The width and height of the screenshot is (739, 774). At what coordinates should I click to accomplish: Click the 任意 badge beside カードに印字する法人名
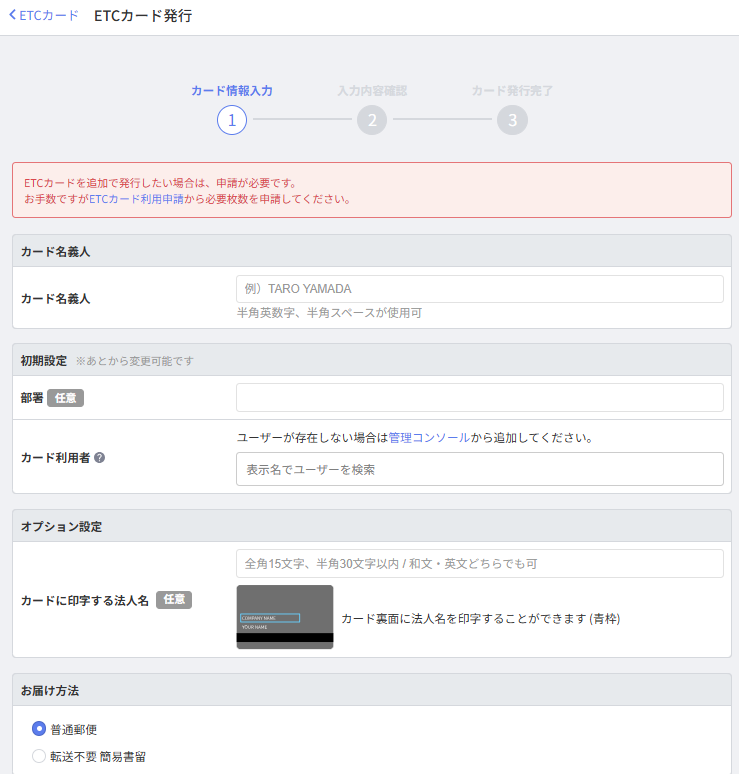click(x=174, y=600)
